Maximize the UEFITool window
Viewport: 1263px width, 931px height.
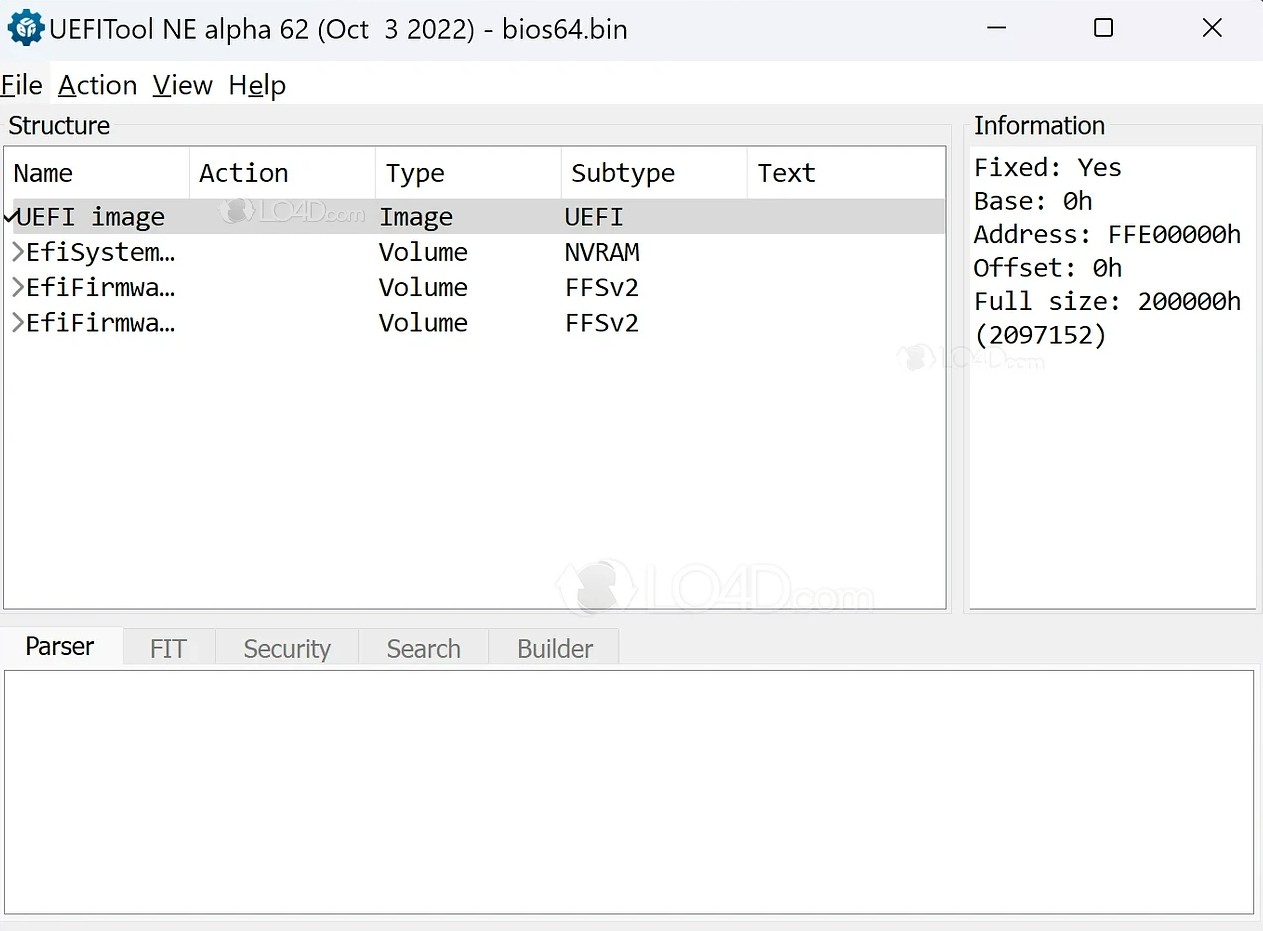pyautogui.click(x=1103, y=28)
